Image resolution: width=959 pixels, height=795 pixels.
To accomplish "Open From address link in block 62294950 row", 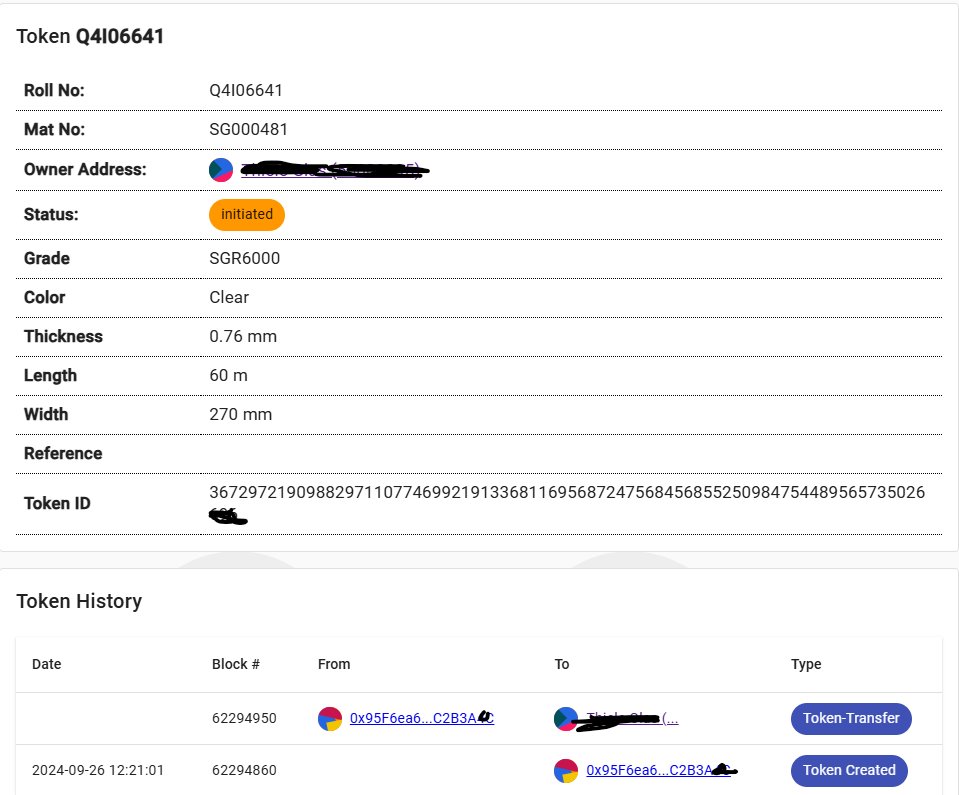I will coord(421,719).
